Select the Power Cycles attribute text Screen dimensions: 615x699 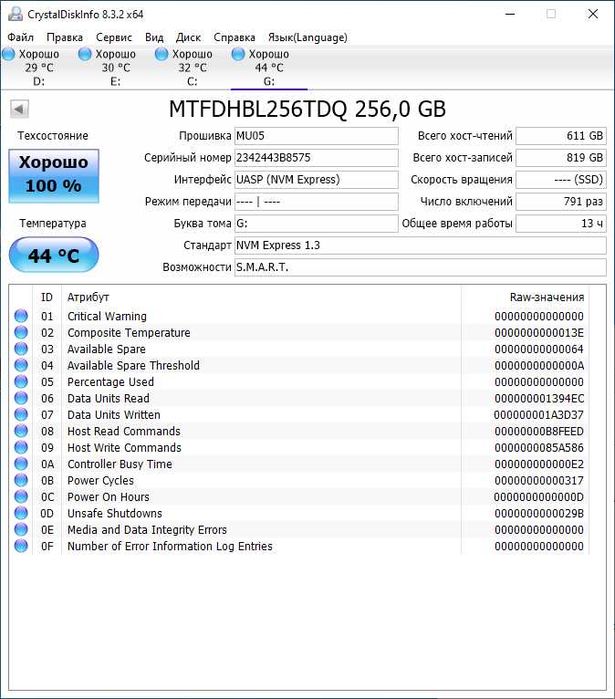(x=101, y=481)
